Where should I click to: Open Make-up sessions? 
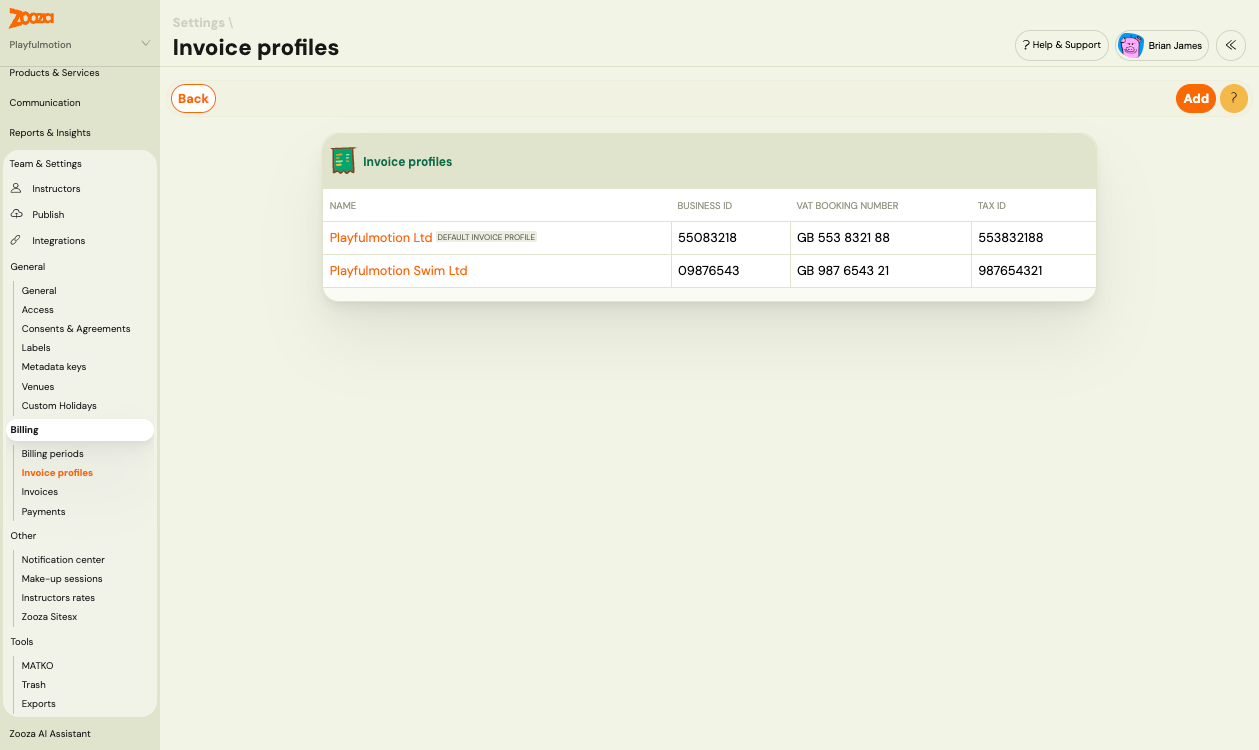(62, 579)
